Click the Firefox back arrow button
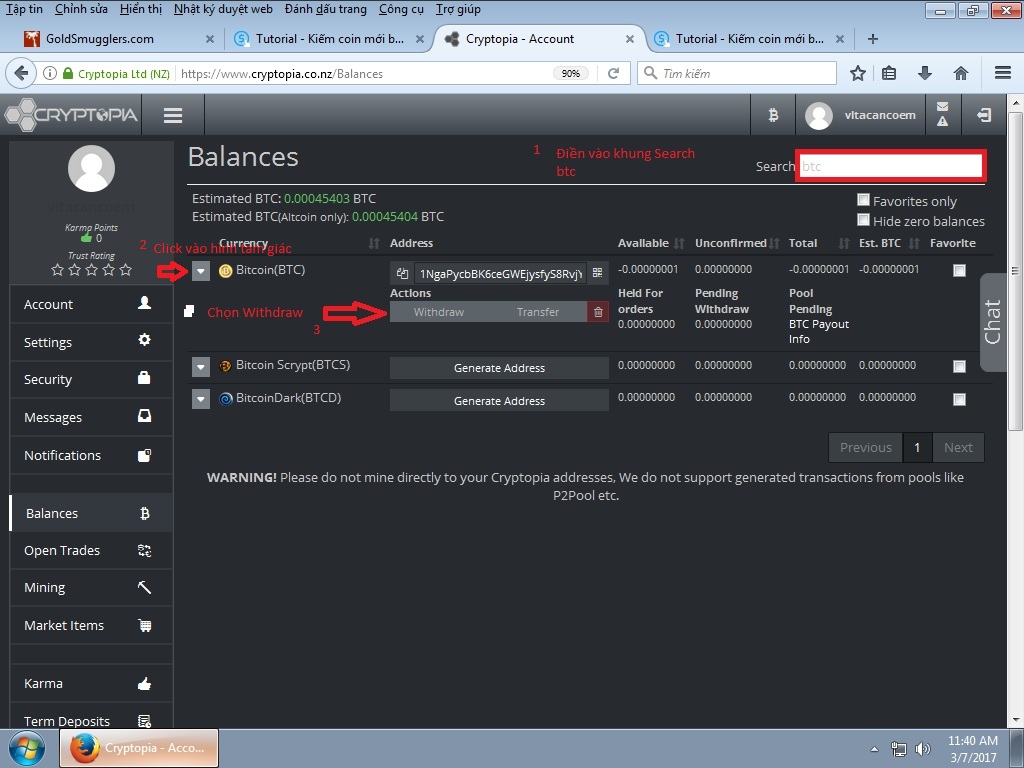 [22, 73]
